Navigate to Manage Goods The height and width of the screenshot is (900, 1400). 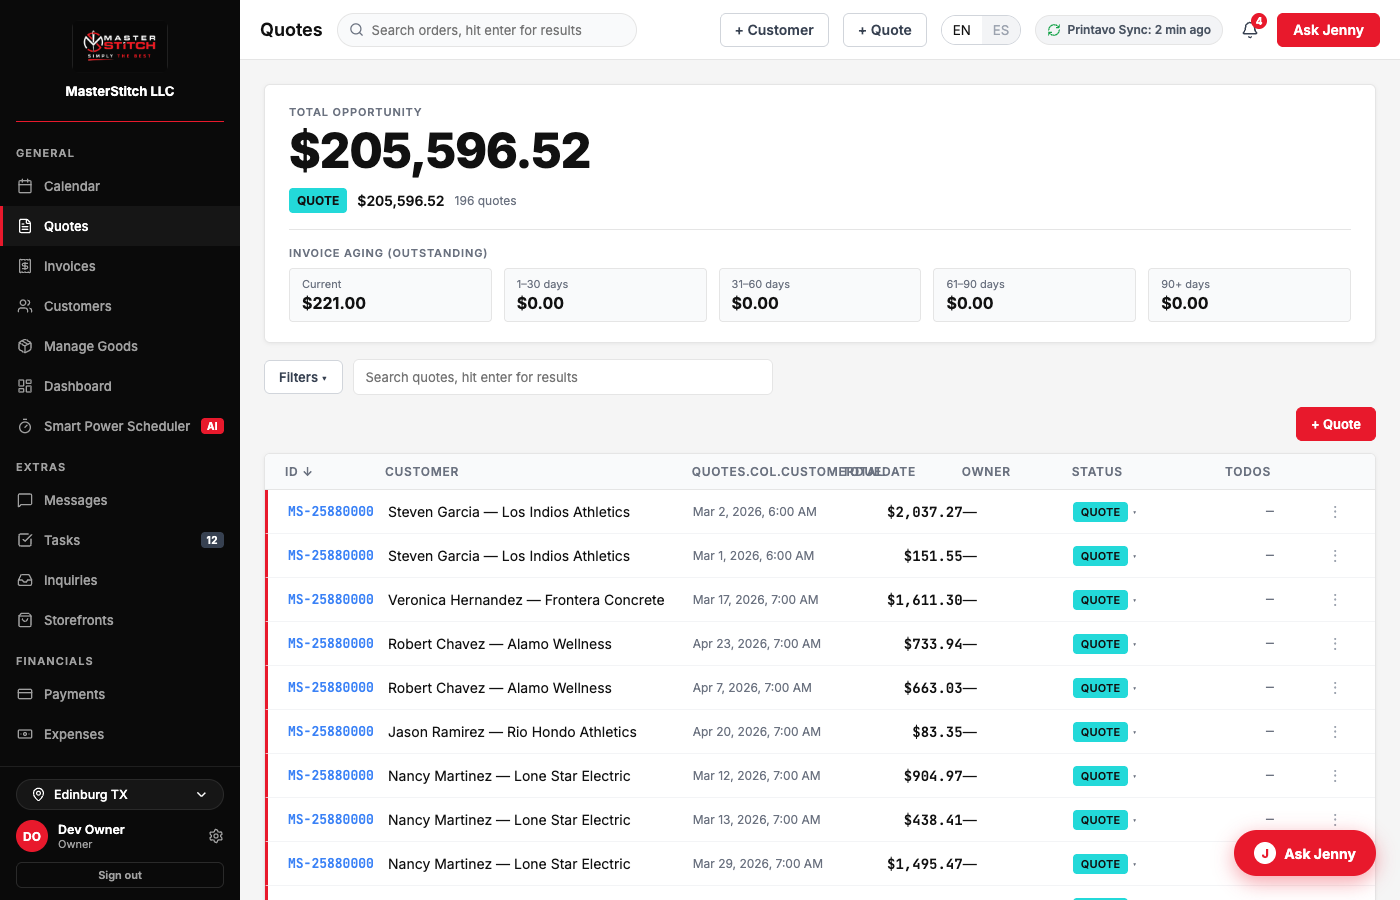(x=120, y=346)
